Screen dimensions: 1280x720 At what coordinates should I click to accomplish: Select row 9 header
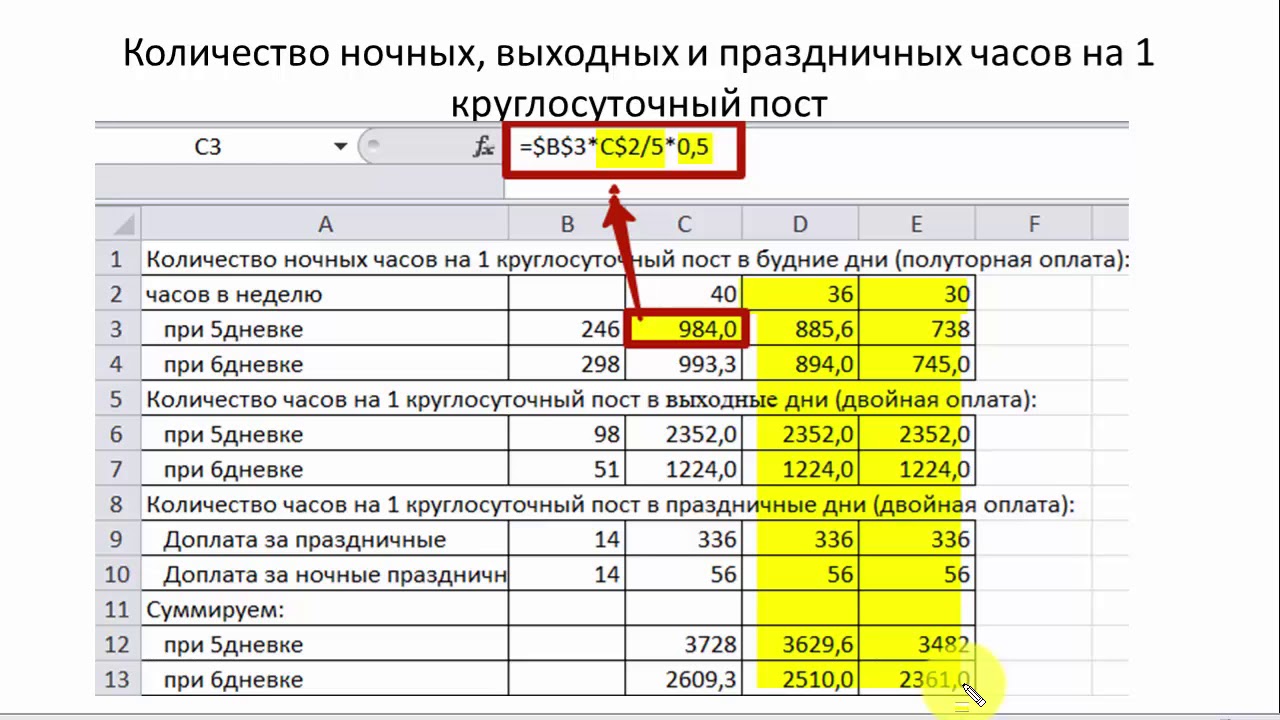coord(119,539)
